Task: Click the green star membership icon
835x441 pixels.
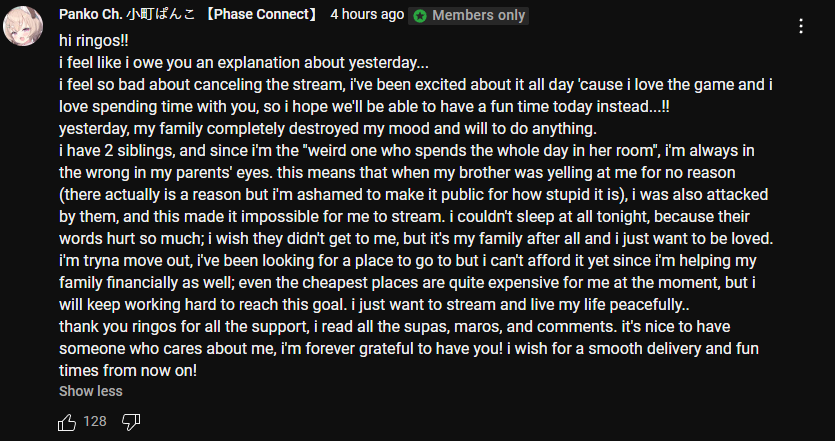Action: click(420, 16)
